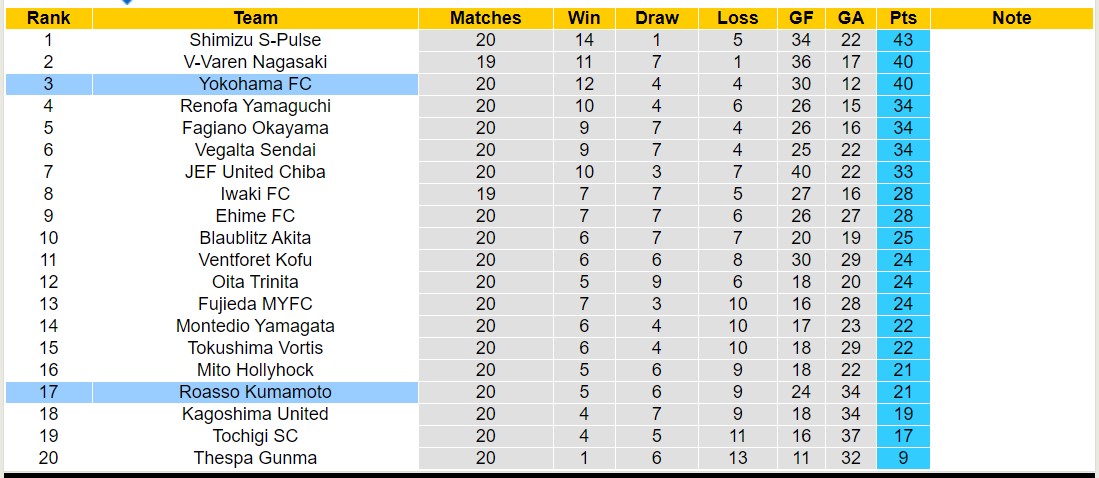Screen dimensions: 1099x478
Task: Click the GF column header
Action: click(x=801, y=18)
